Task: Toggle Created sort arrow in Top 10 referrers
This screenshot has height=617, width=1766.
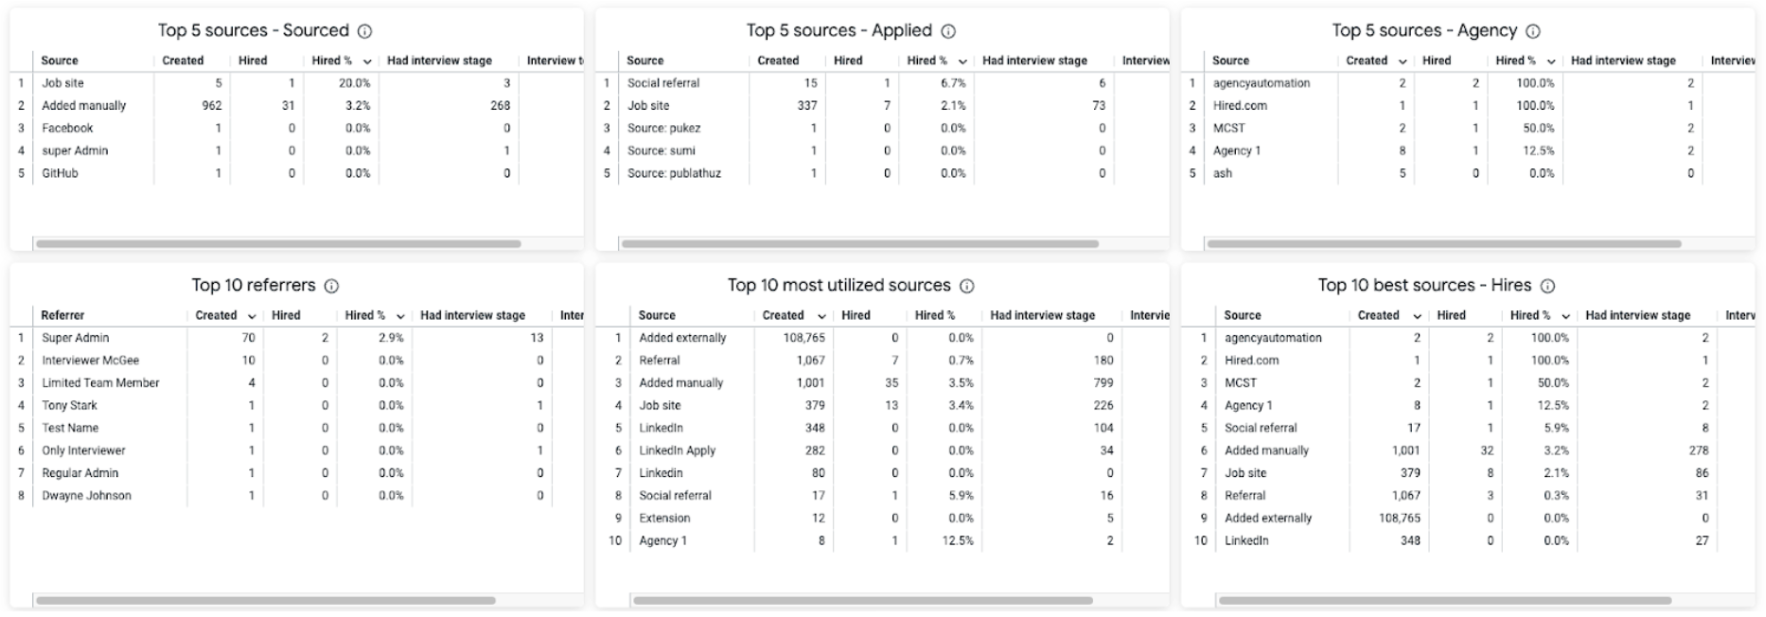Action: [x=251, y=316]
